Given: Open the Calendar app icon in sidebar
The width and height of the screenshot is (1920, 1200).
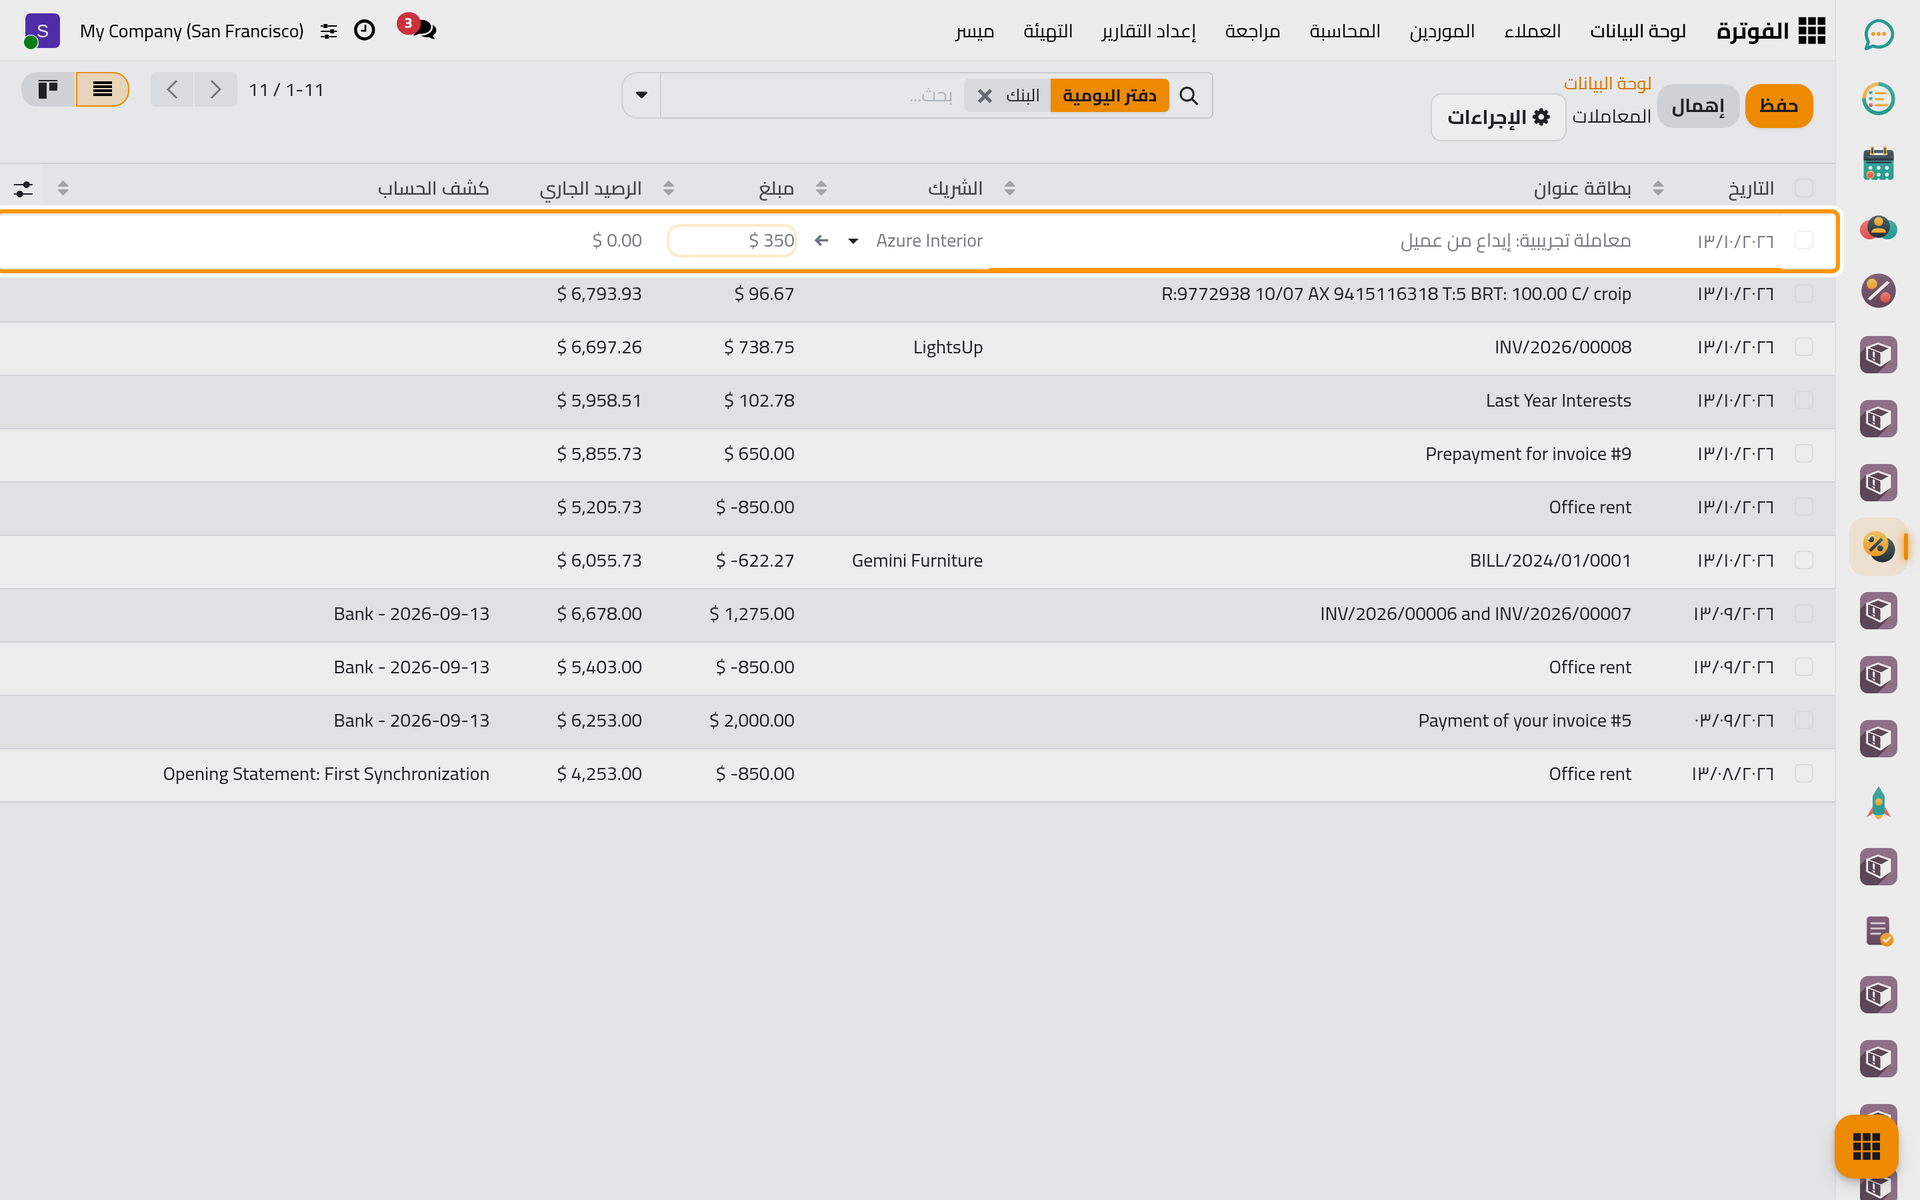Looking at the screenshot, I should [x=1878, y=163].
